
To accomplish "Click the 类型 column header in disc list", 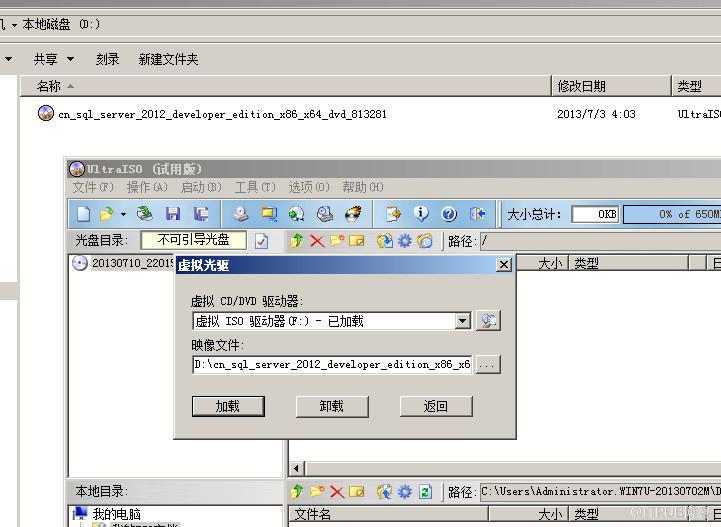I will click(x=628, y=263).
